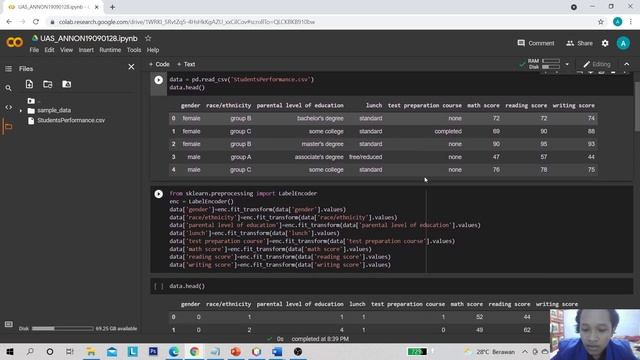Select StudentsPerformance.csv file
Image resolution: width=640 pixels, height=360 pixels.
pos(71,120)
